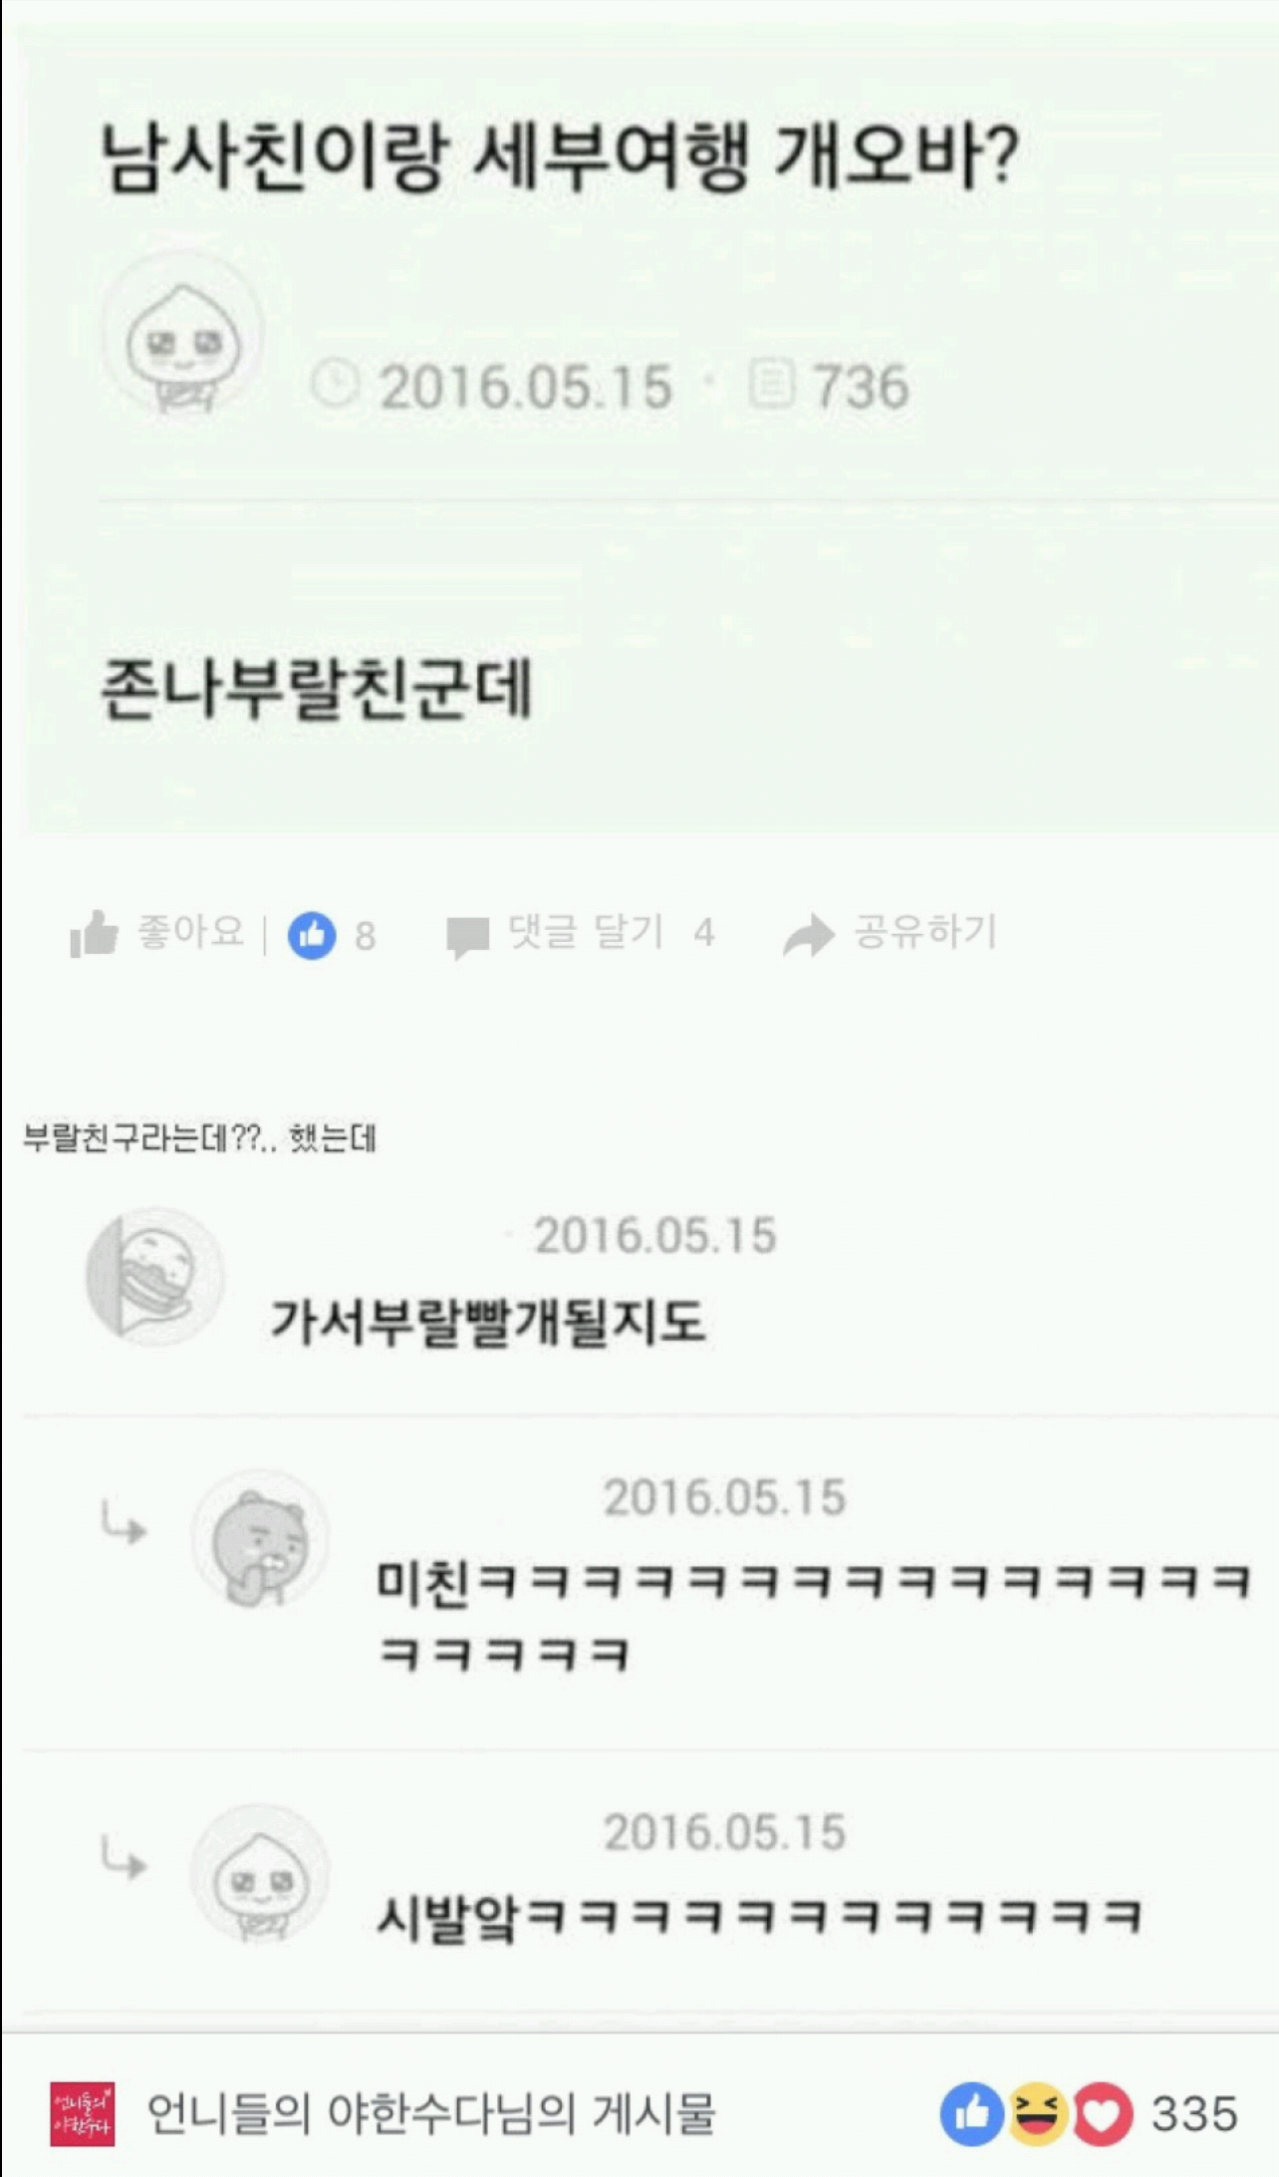This screenshot has width=1279, height=2177.
Task: Click the red page logo at bottom
Action: (82, 2114)
